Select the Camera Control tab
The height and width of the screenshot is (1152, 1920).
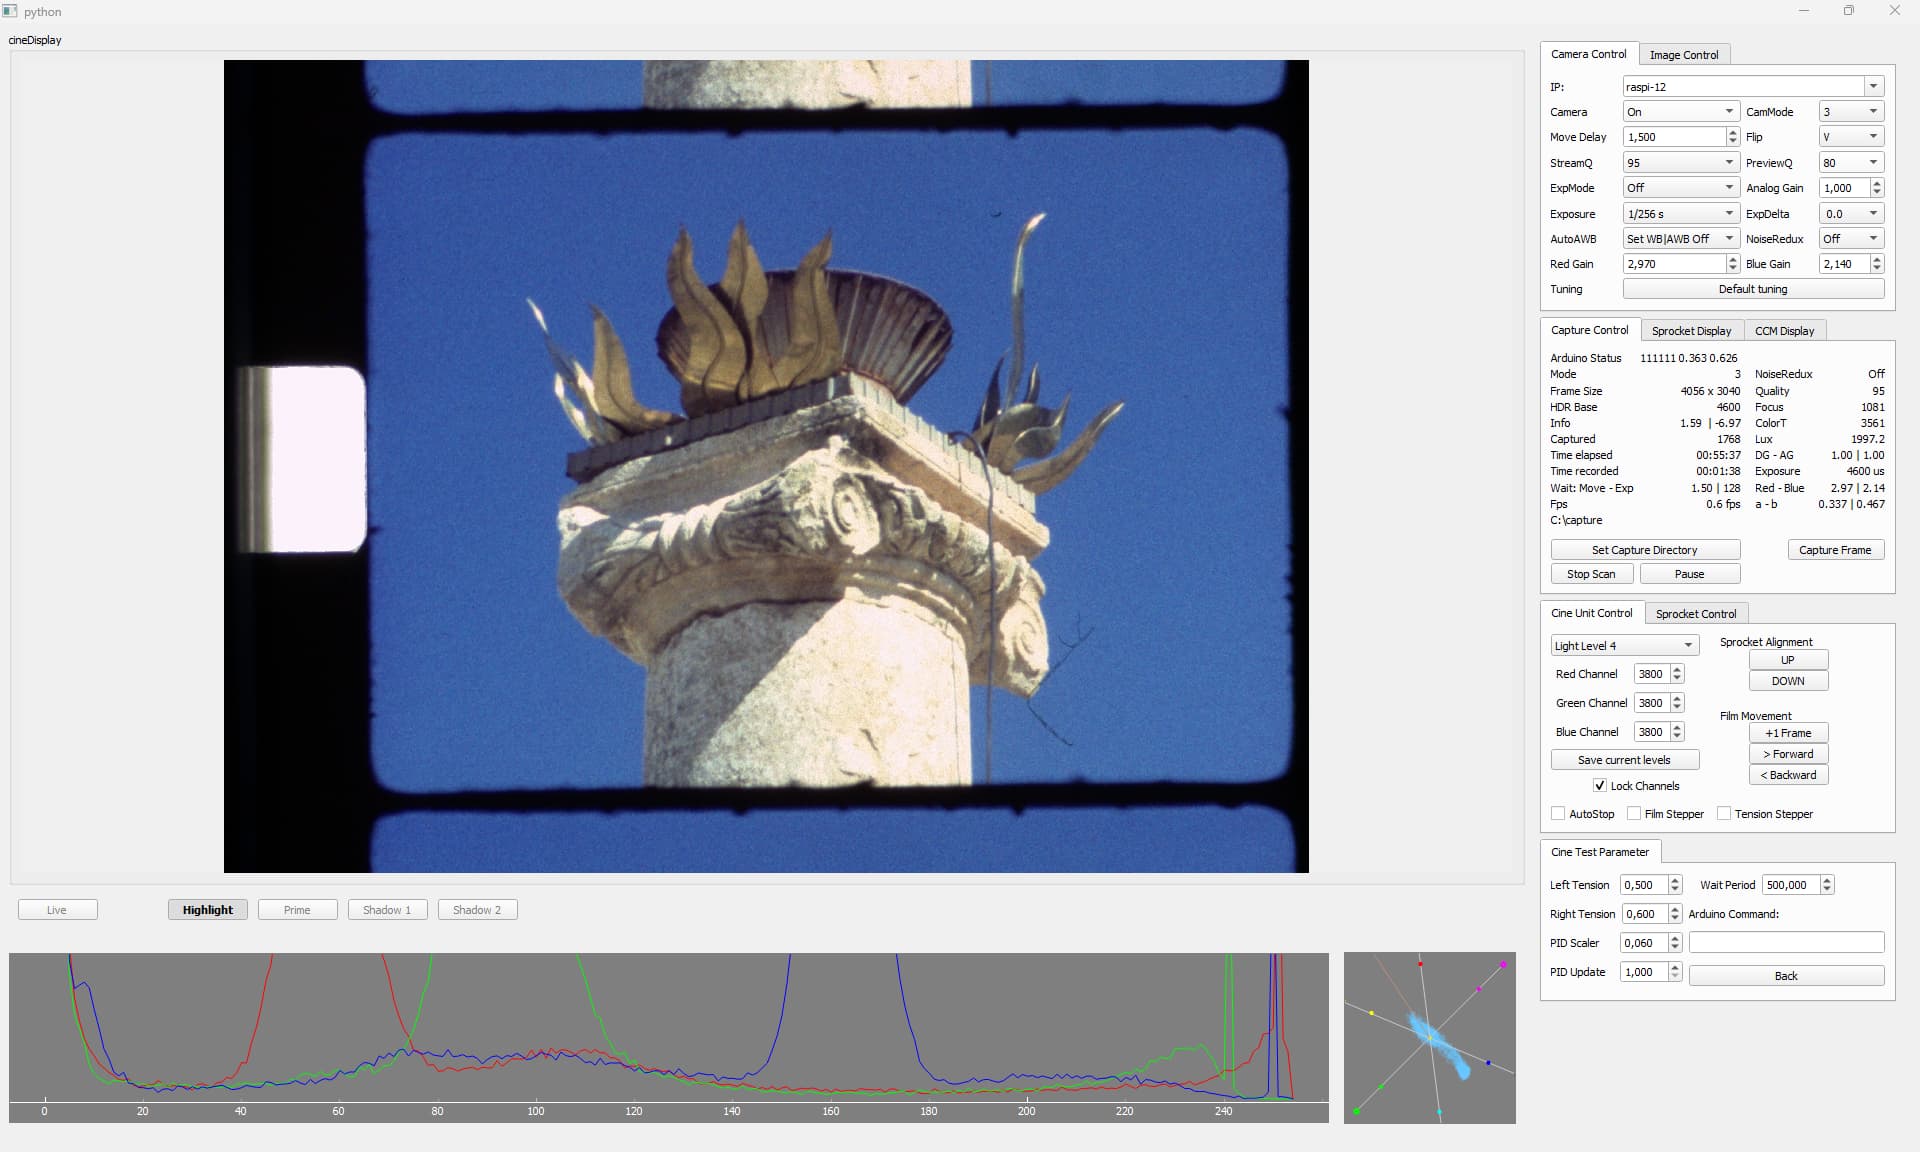(1588, 54)
